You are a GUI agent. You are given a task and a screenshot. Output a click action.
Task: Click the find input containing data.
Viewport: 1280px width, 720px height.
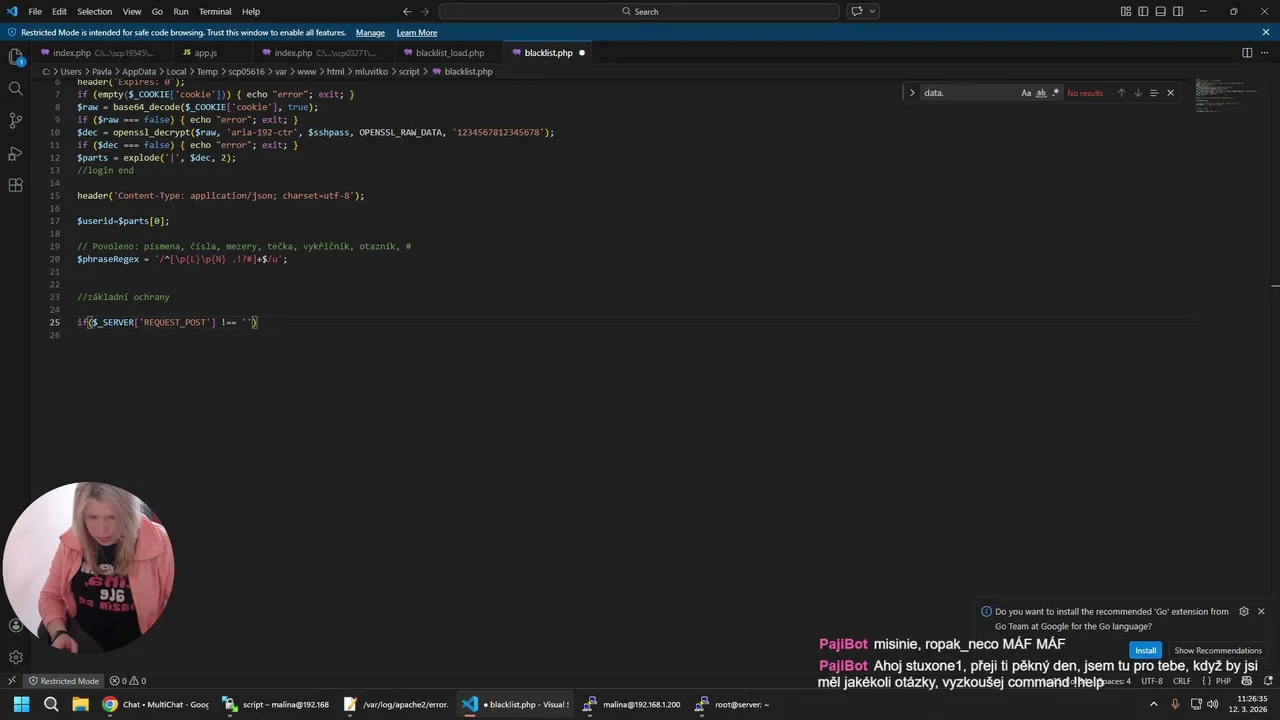click(x=968, y=93)
